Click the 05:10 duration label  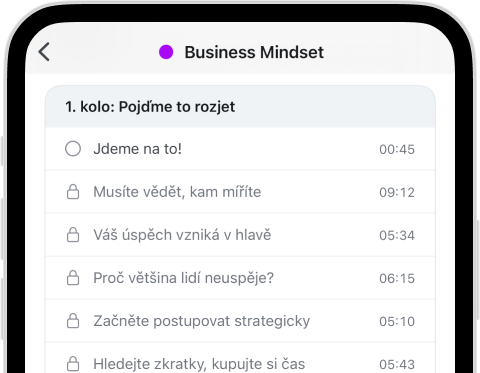click(x=397, y=321)
